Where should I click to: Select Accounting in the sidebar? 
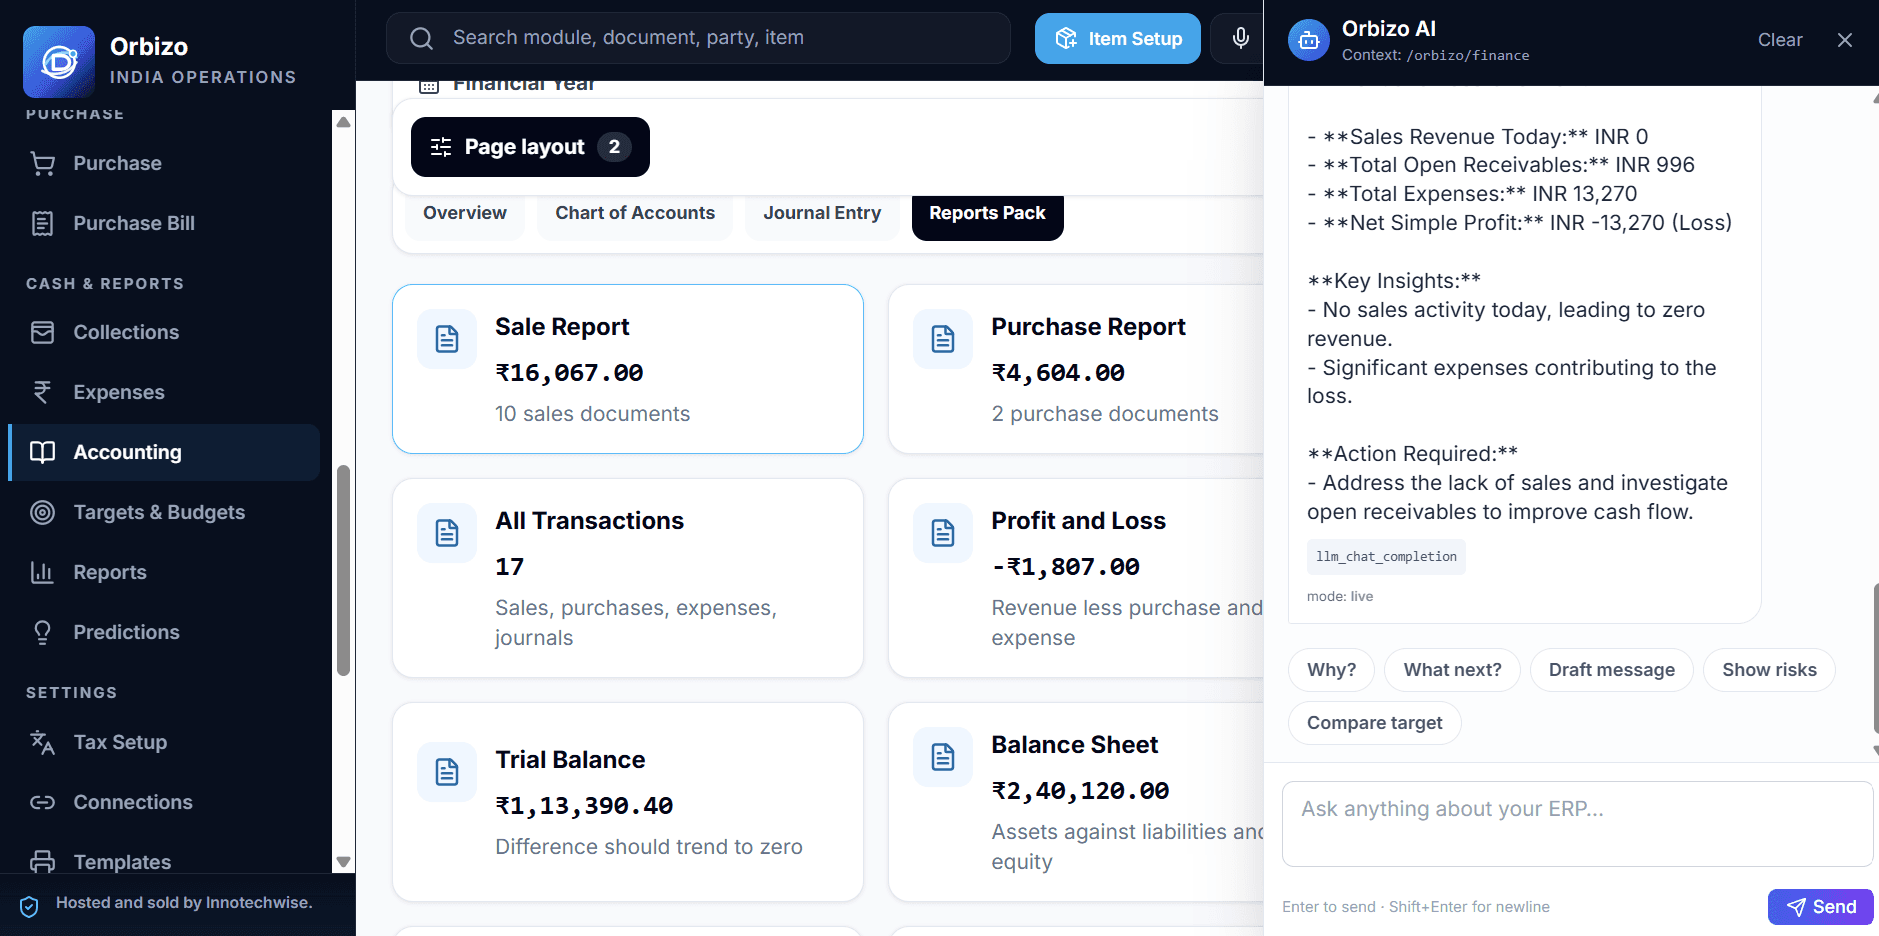pyautogui.click(x=164, y=452)
